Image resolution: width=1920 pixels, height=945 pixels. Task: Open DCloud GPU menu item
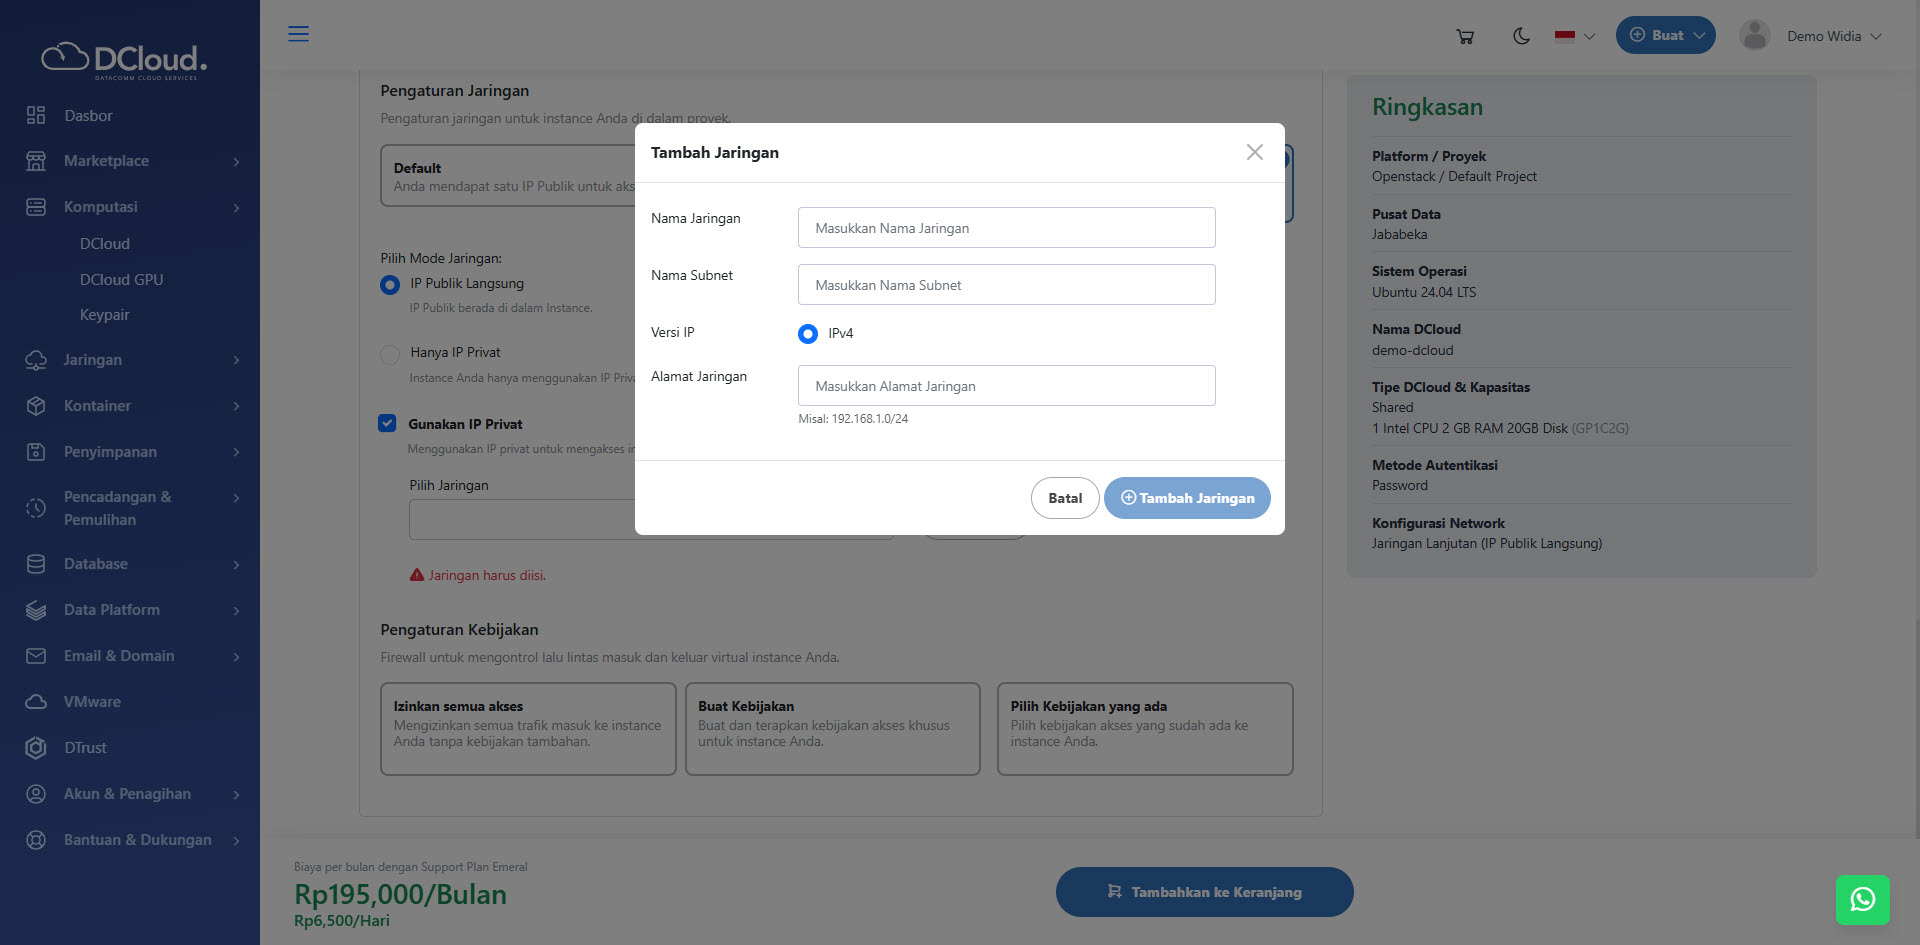[x=121, y=280]
